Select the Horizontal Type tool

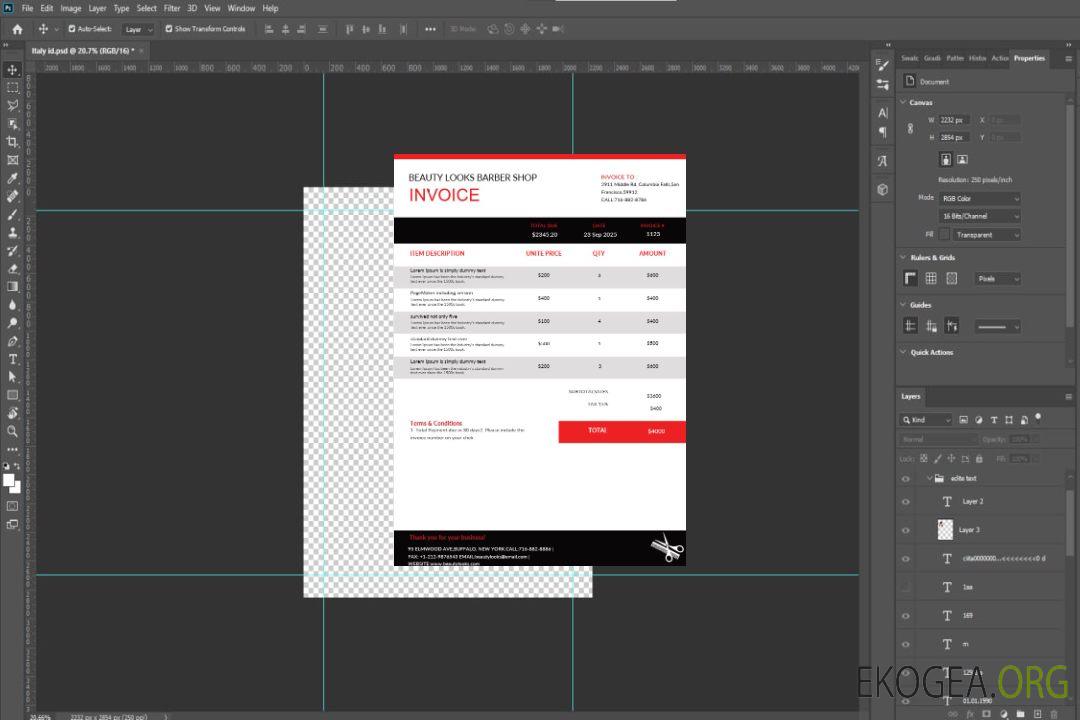[12, 359]
